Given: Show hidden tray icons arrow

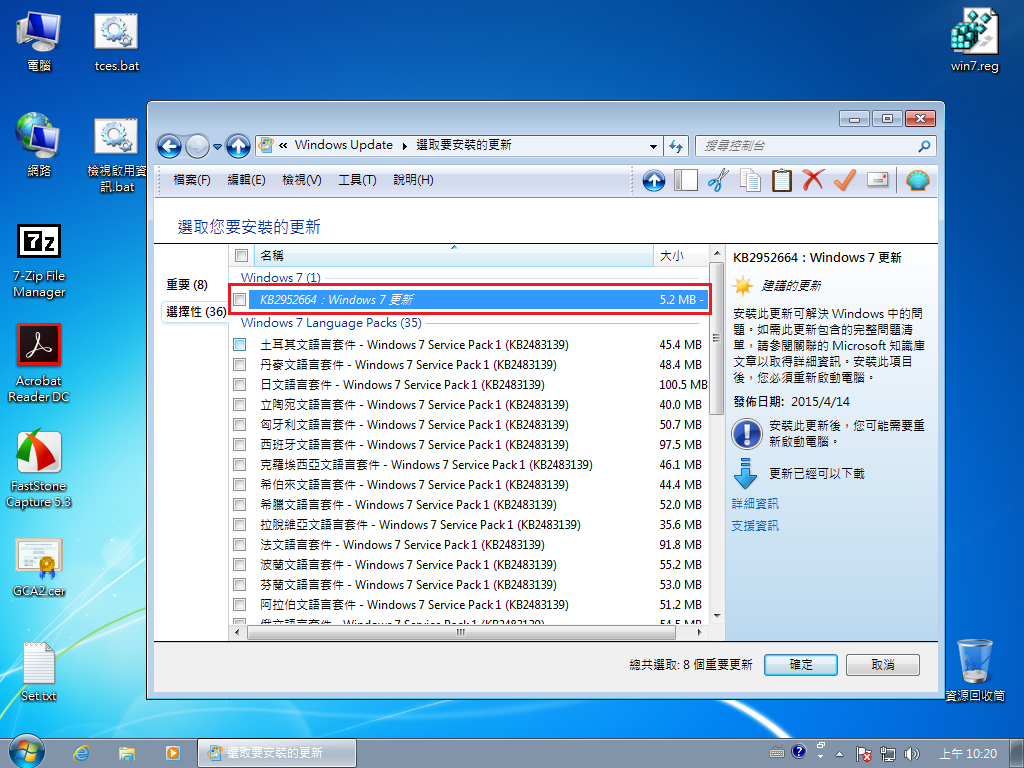Looking at the screenshot, I should [x=839, y=754].
